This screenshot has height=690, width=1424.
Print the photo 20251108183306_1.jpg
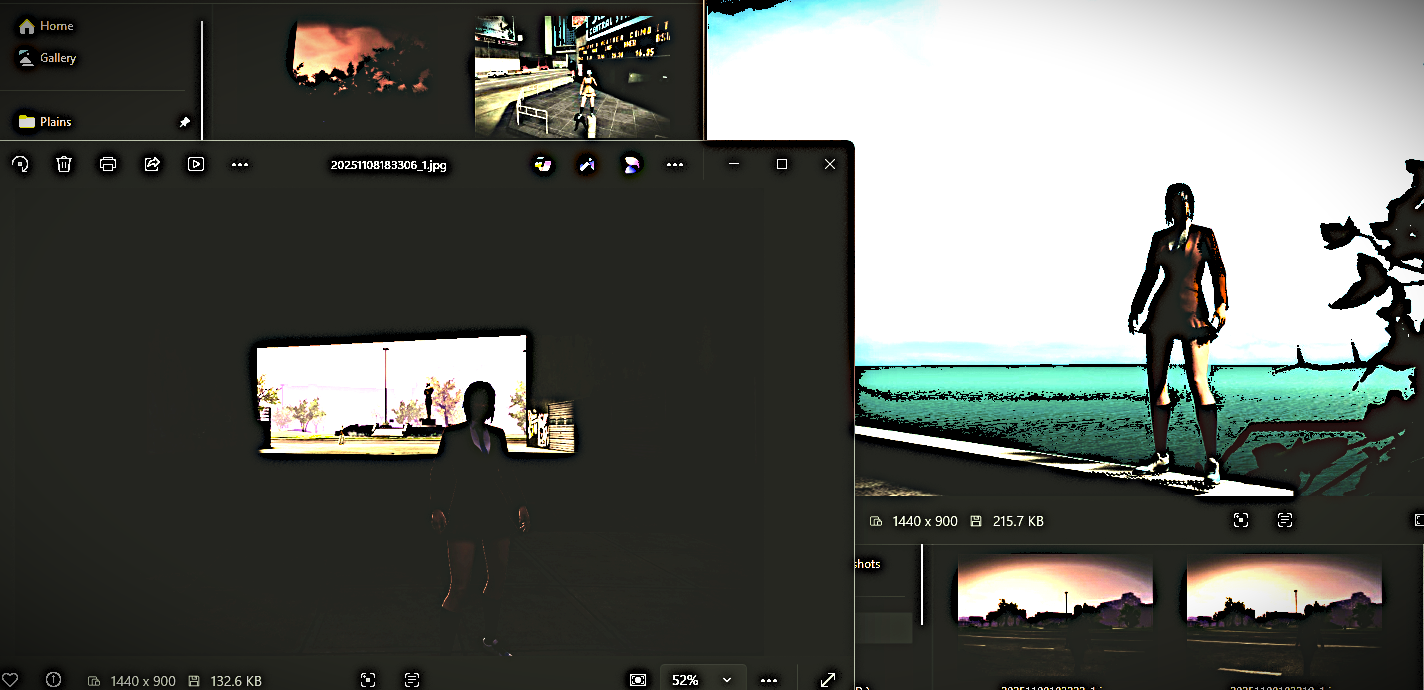click(108, 164)
